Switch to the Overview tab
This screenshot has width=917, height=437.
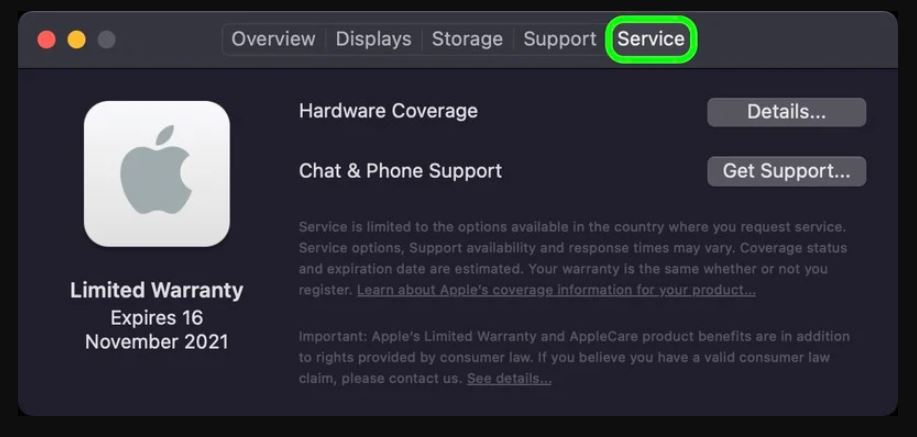click(273, 39)
